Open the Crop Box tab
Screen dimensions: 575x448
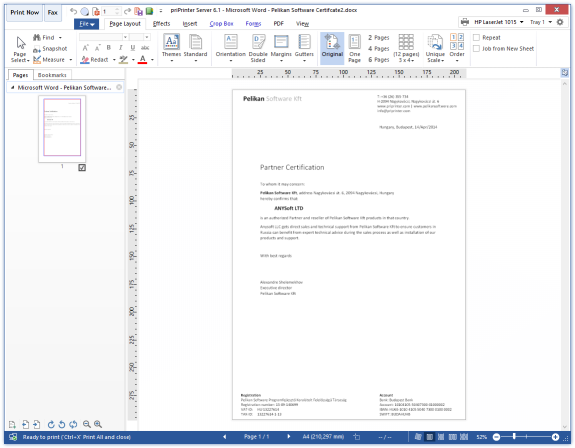pyautogui.click(x=221, y=24)
